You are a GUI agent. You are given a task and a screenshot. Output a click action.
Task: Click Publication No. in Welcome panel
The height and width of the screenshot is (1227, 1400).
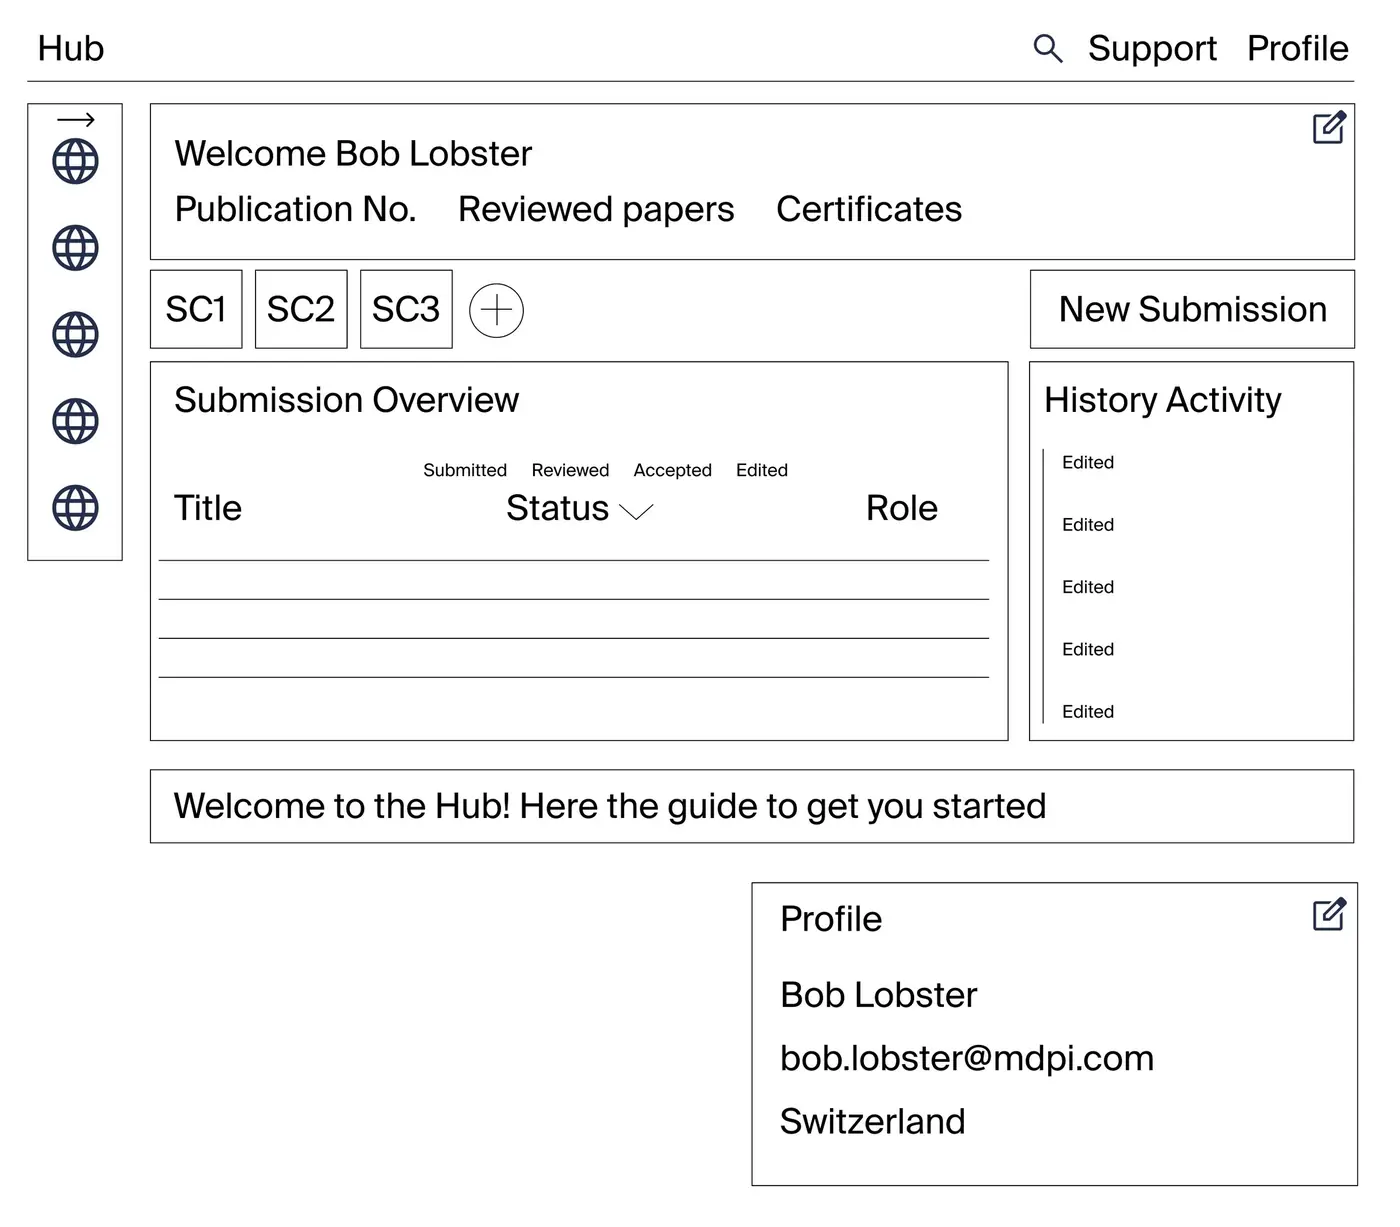coord(296,209)
